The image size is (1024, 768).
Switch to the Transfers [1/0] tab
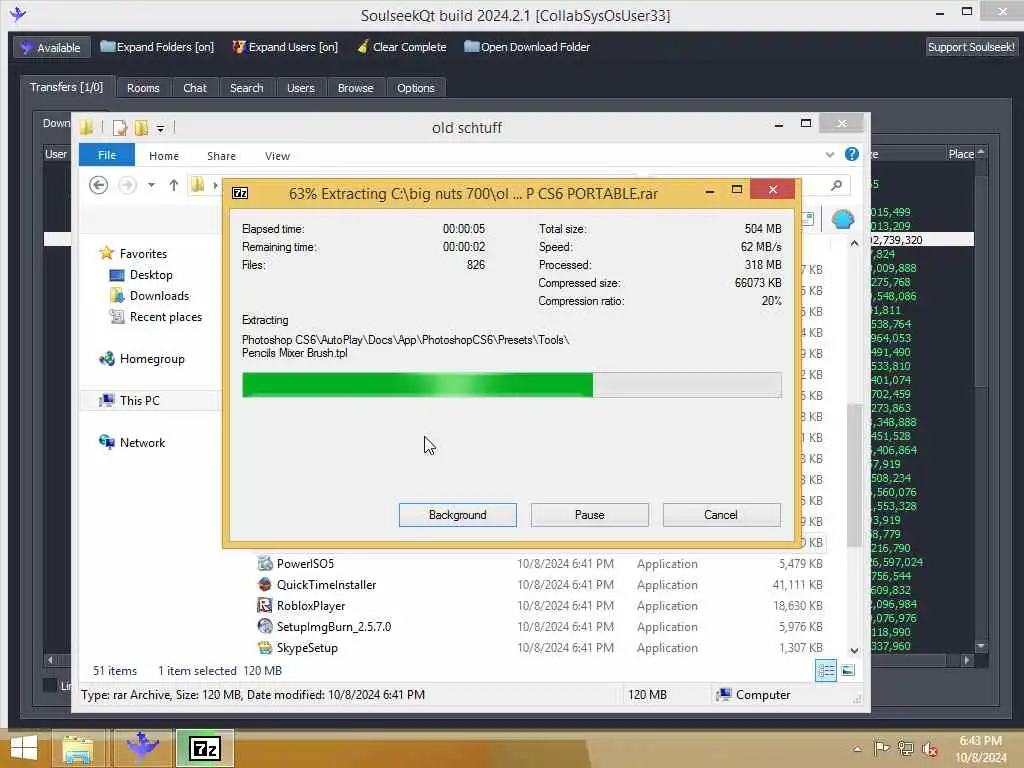click(x=67, y=87)
